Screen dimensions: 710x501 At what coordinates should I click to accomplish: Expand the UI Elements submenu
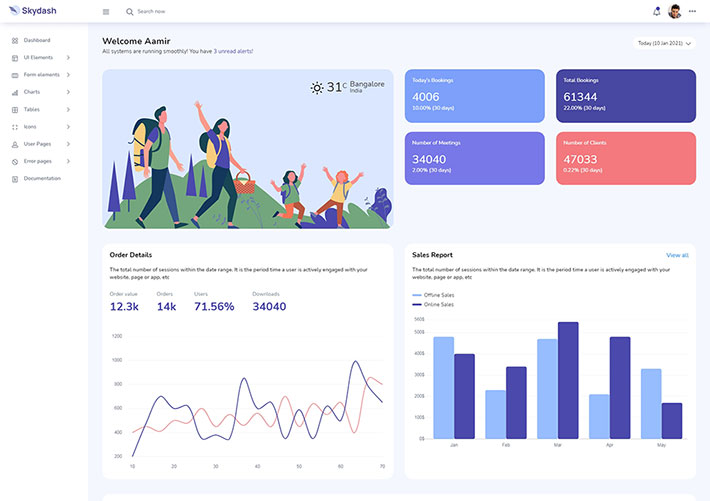coord(40,58)
